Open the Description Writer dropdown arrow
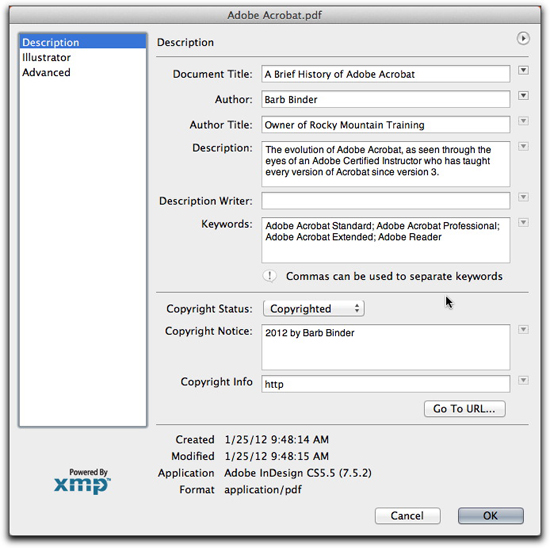The height and width of the screenshot is (548, 550). tap(523, 197)
